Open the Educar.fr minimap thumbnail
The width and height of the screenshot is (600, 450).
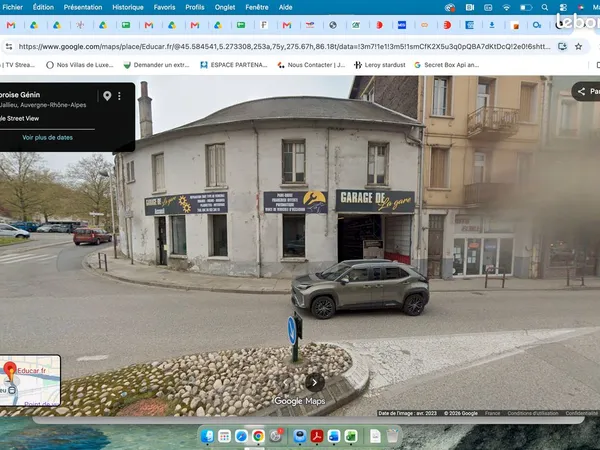point(30,380)
